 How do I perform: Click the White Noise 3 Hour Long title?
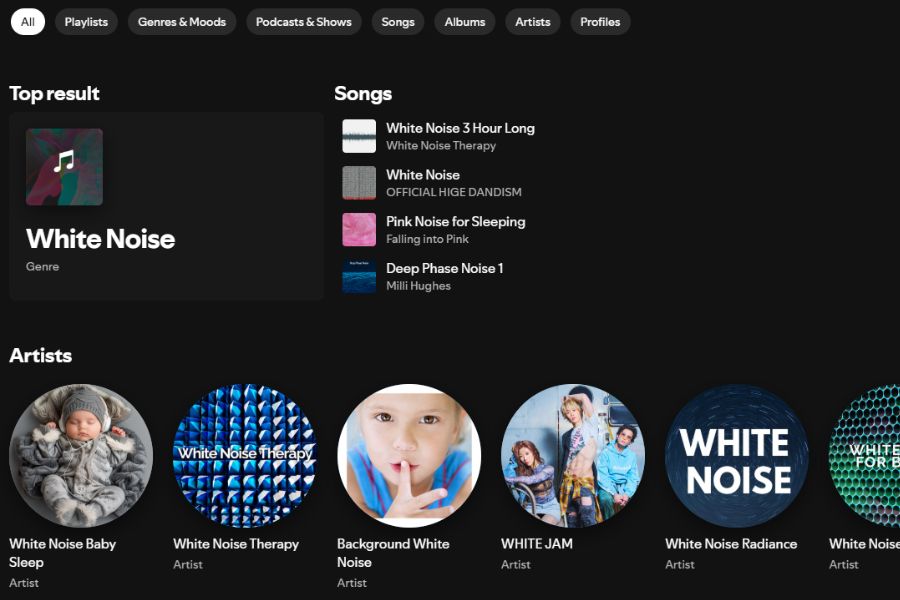[x=460, y=128]
